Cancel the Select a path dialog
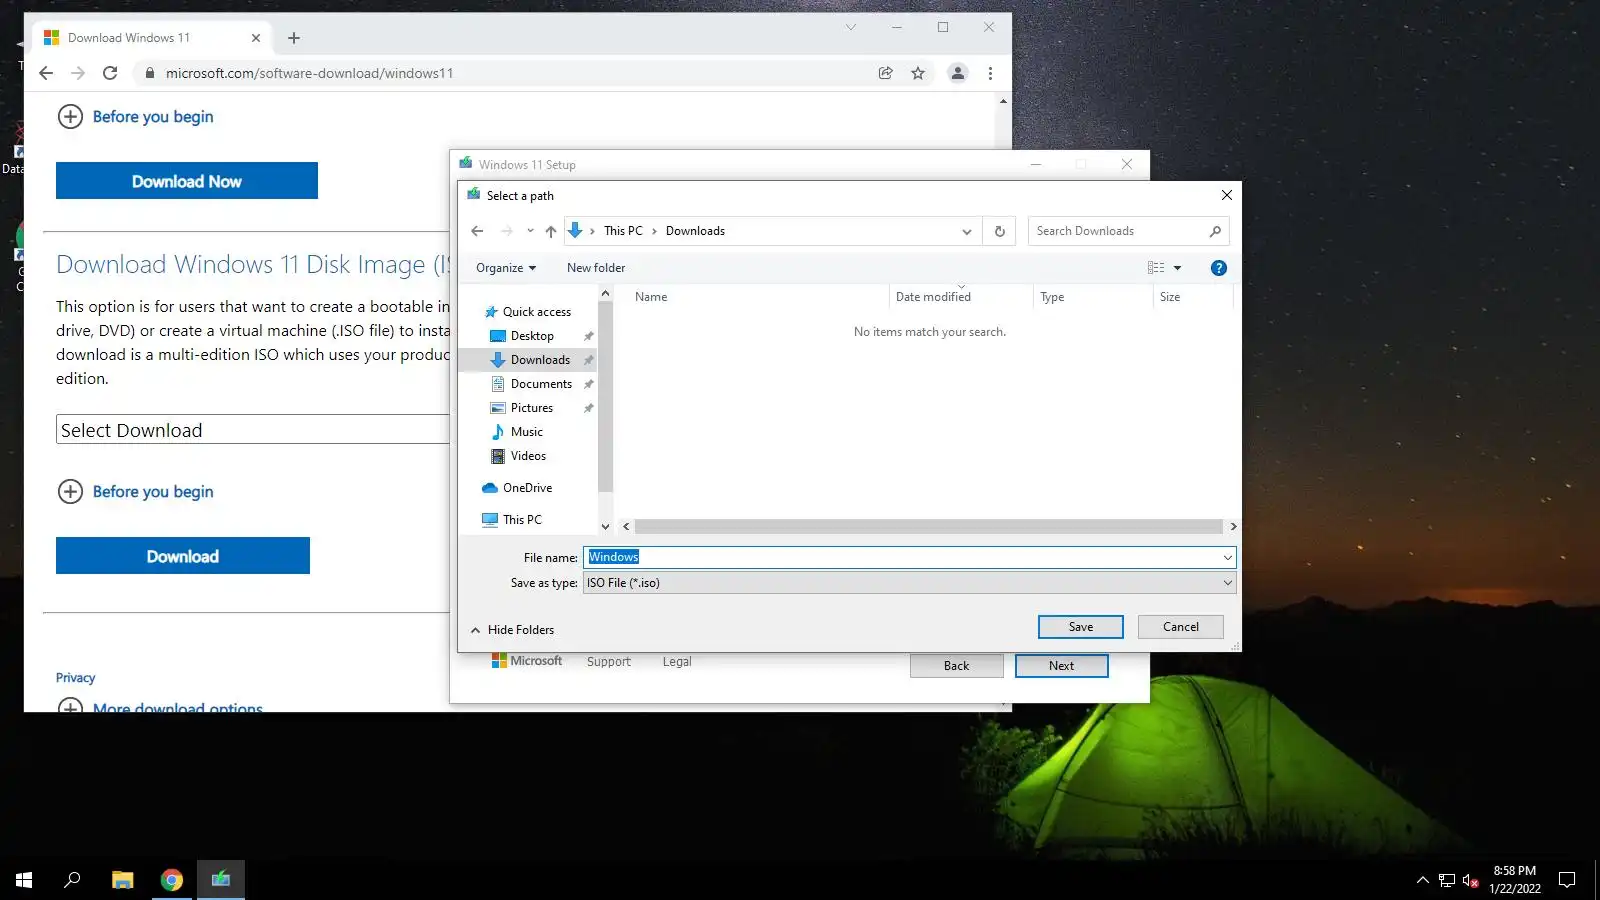The image size is (1600, 900). [1181, 627]
